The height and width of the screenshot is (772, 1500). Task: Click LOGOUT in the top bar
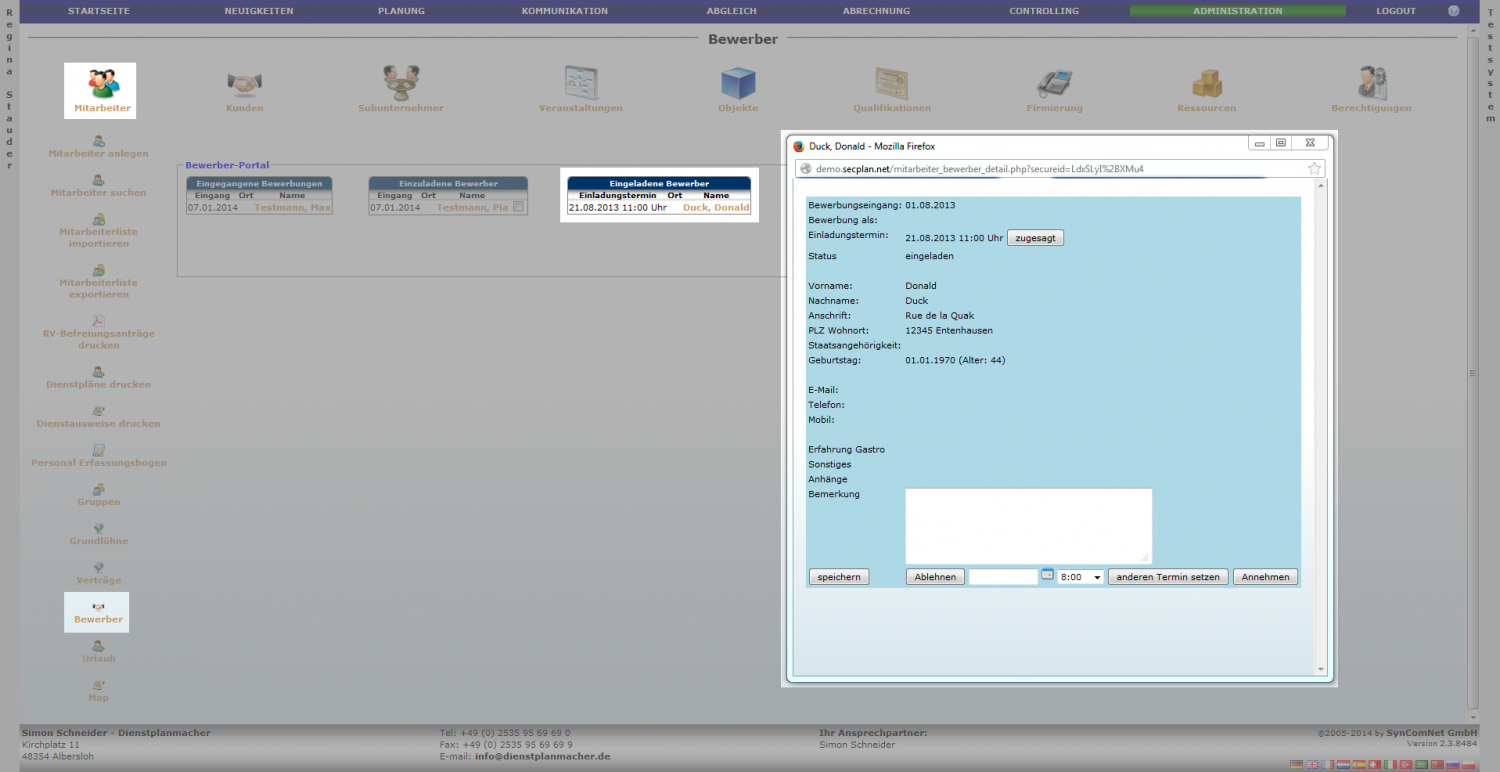(1396, 11)
